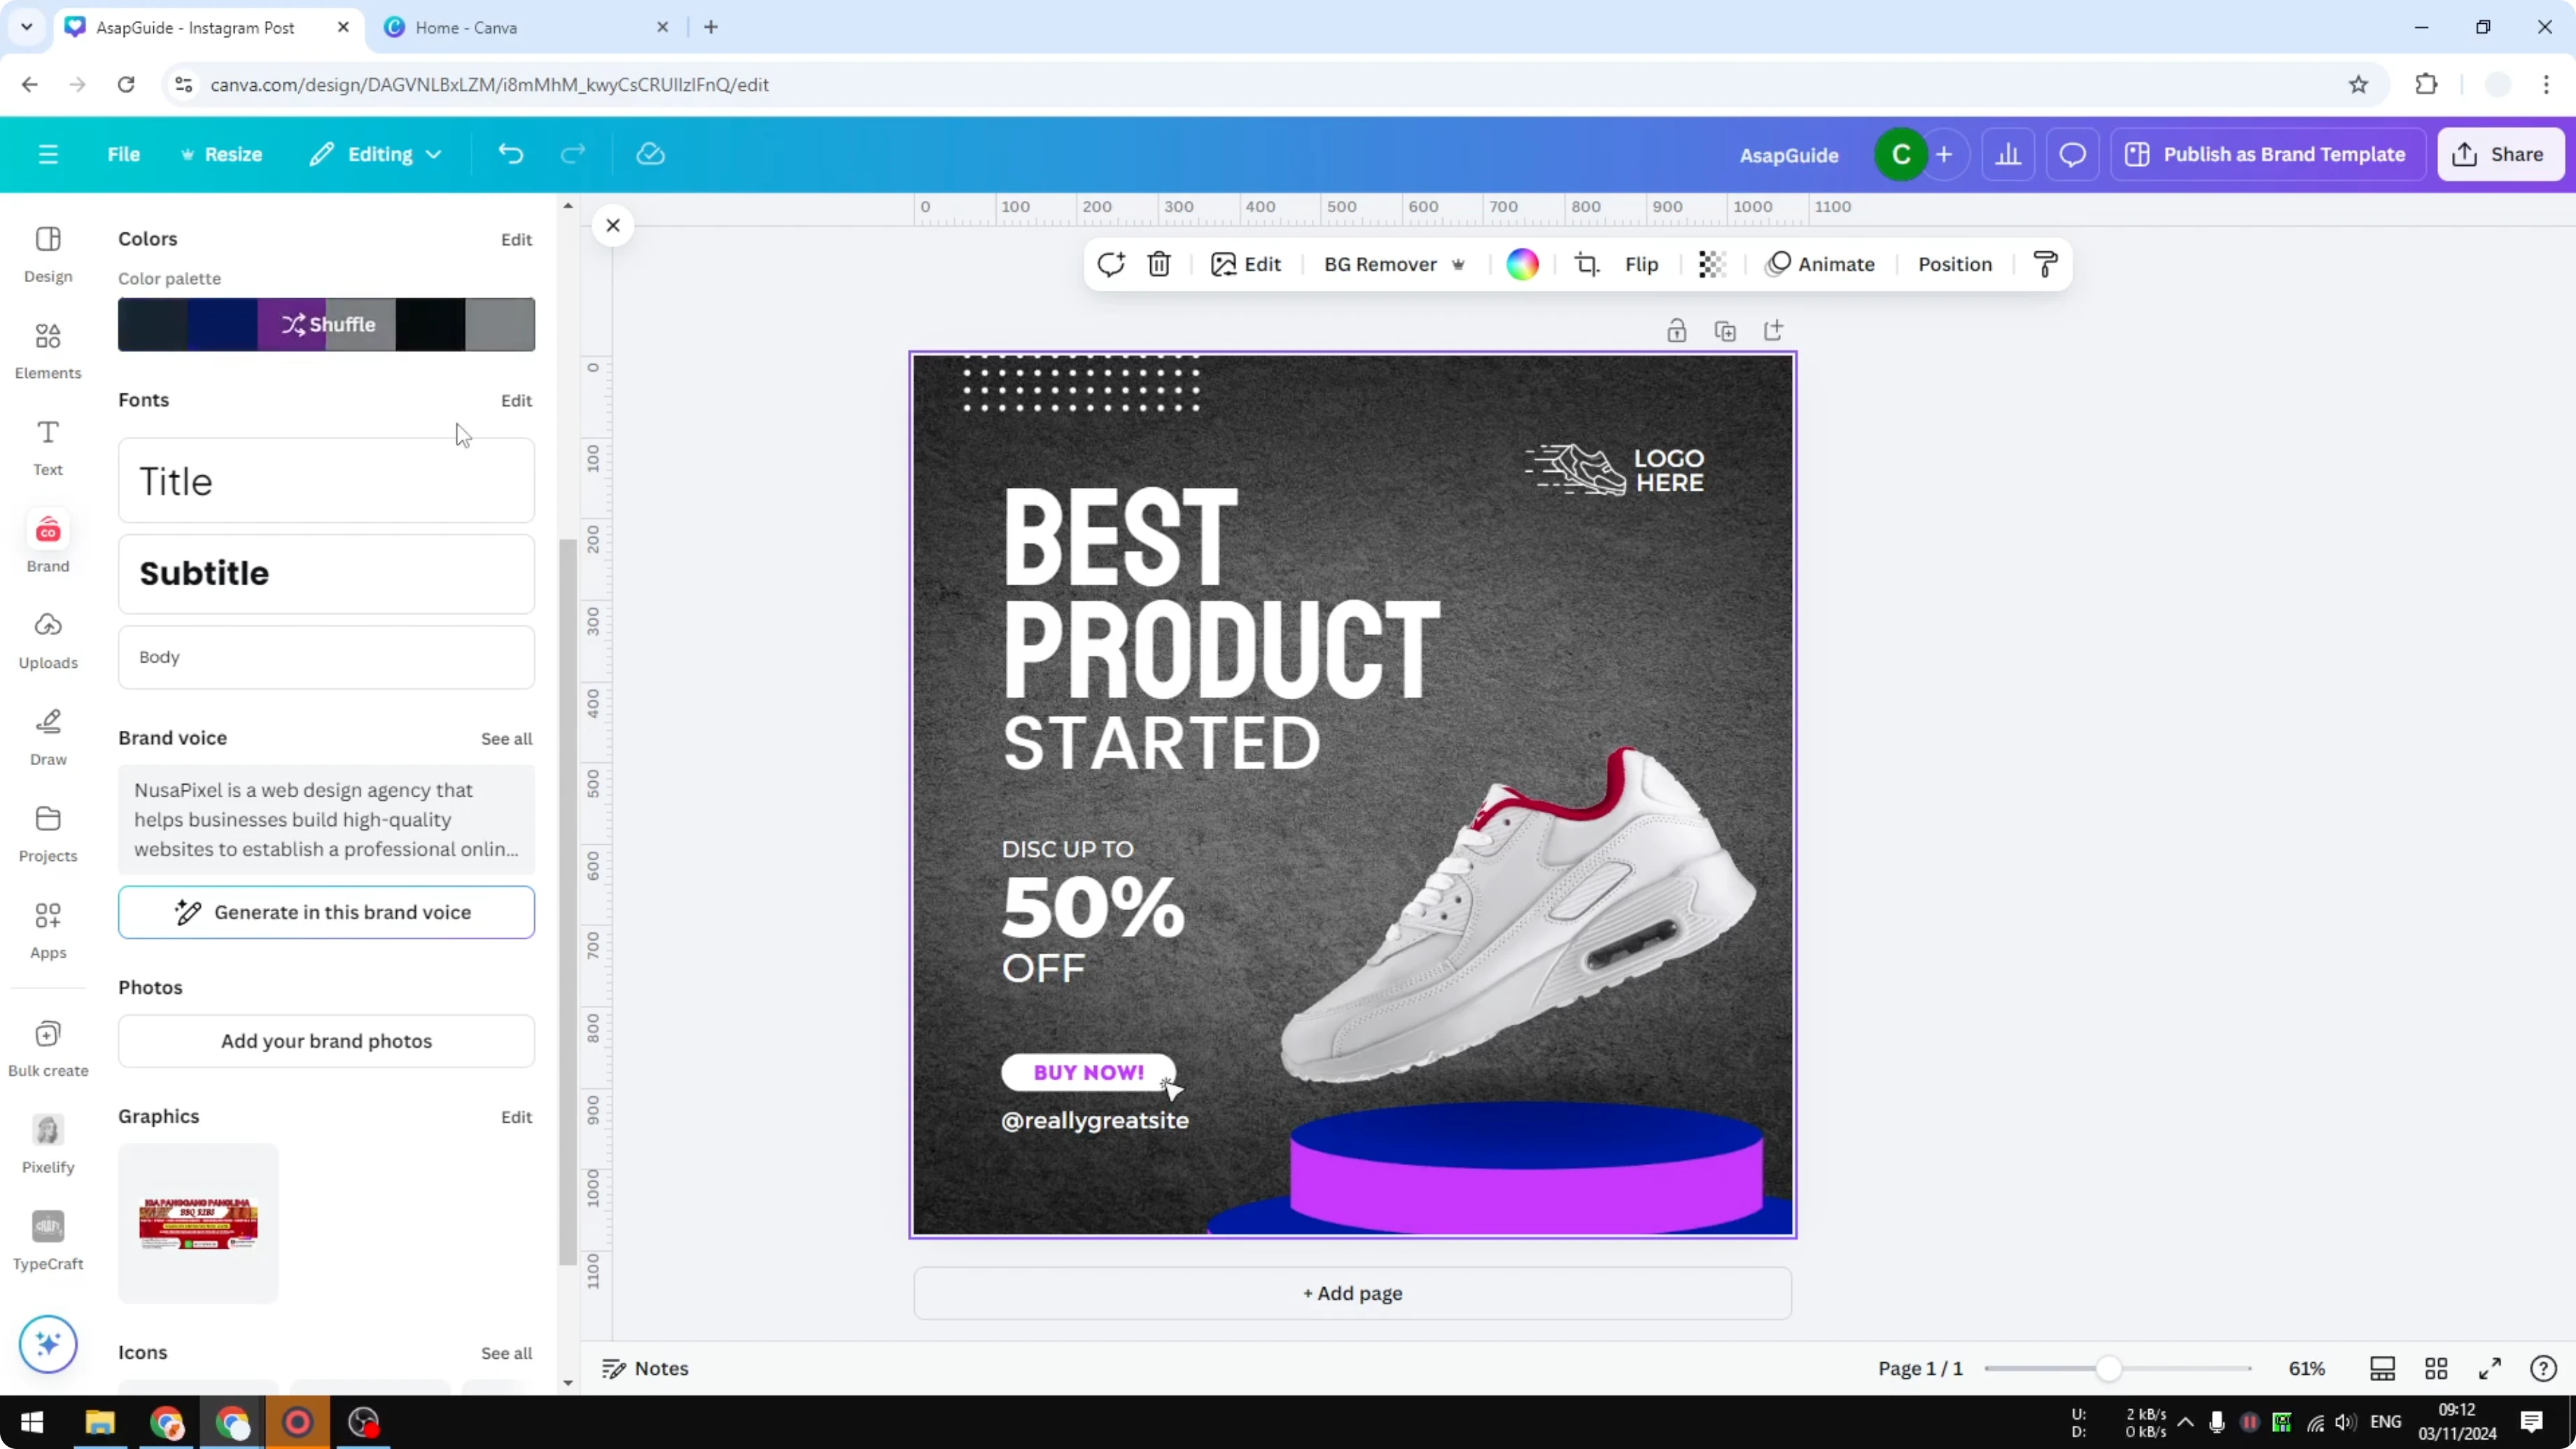
Task: Click the Undo arrow
Action: pos(510,153)
